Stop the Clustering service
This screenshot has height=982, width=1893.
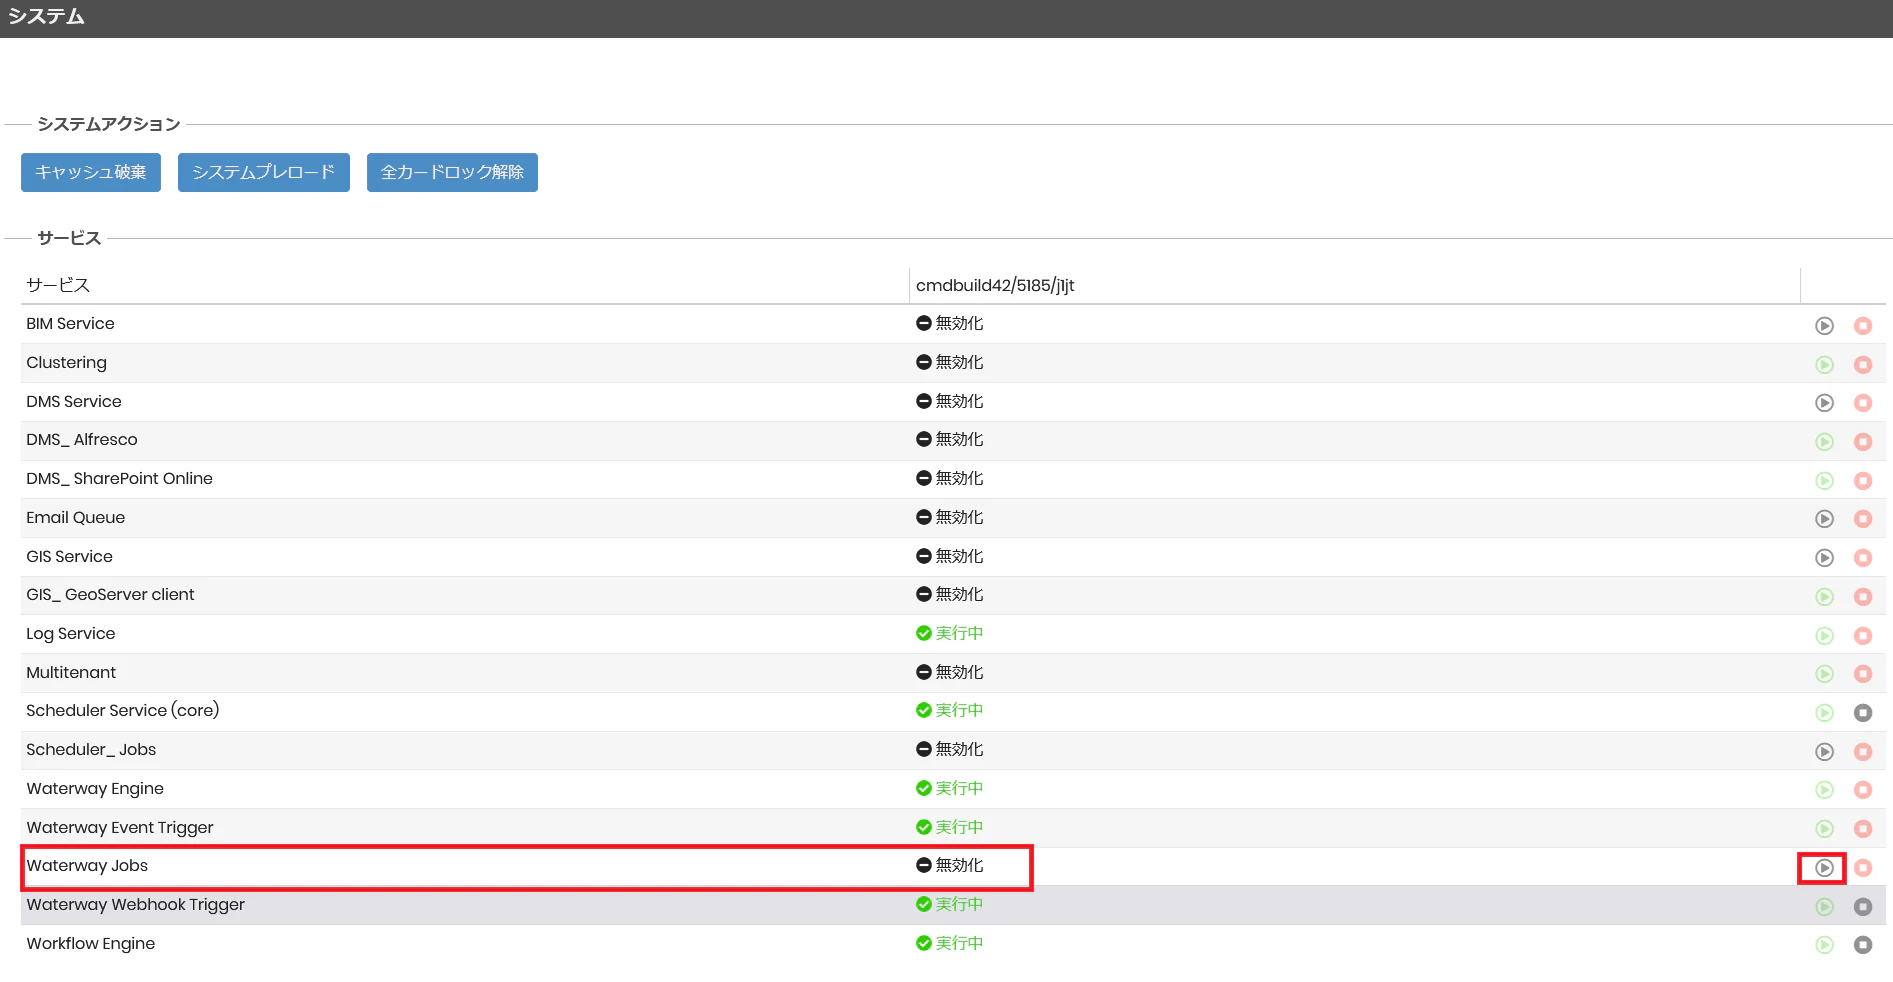[1862, 364]
